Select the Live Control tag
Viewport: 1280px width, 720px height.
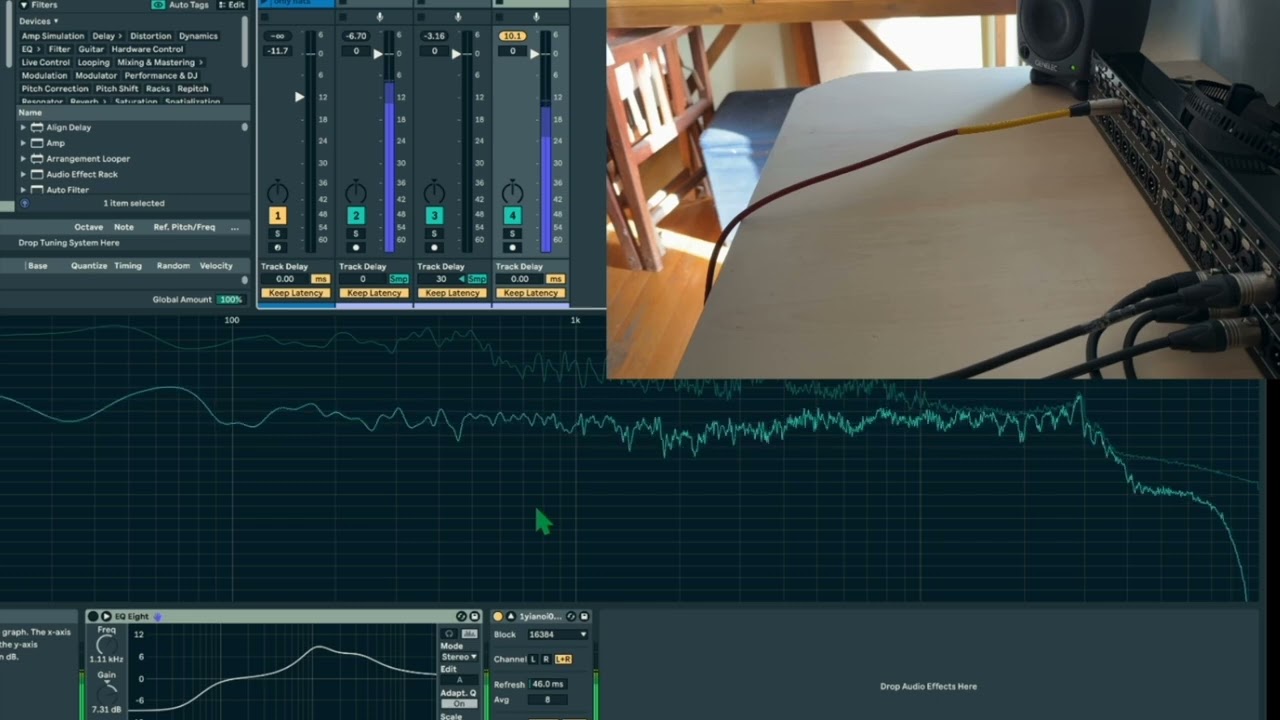[x=46, y=62]
